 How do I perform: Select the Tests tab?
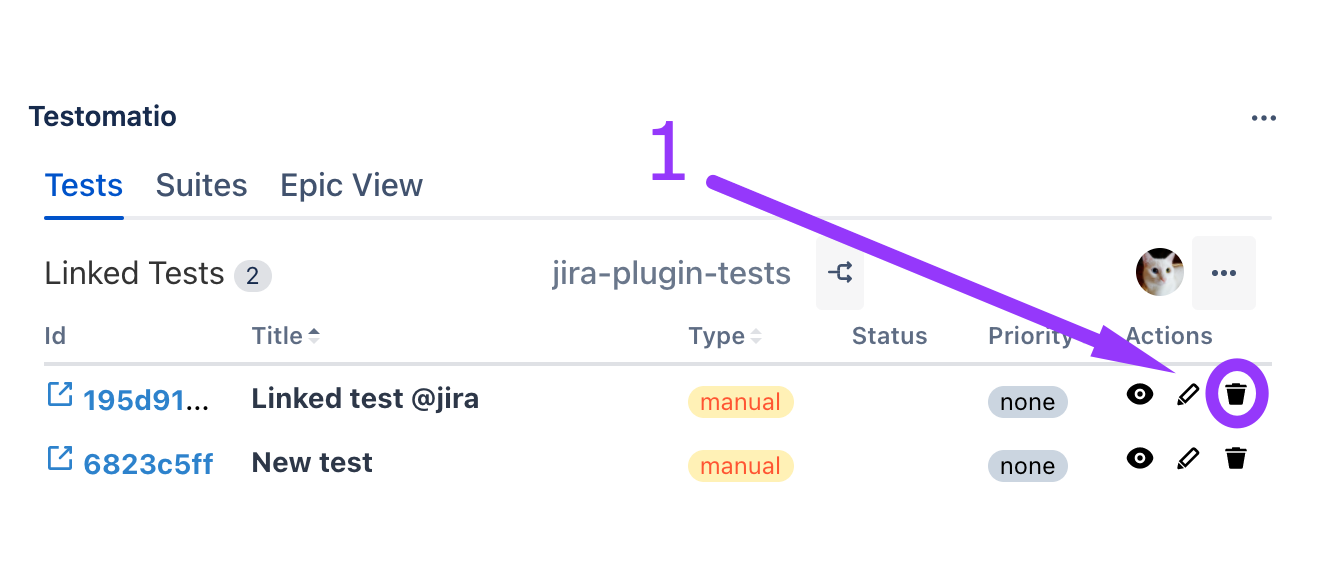click(84, 186)
